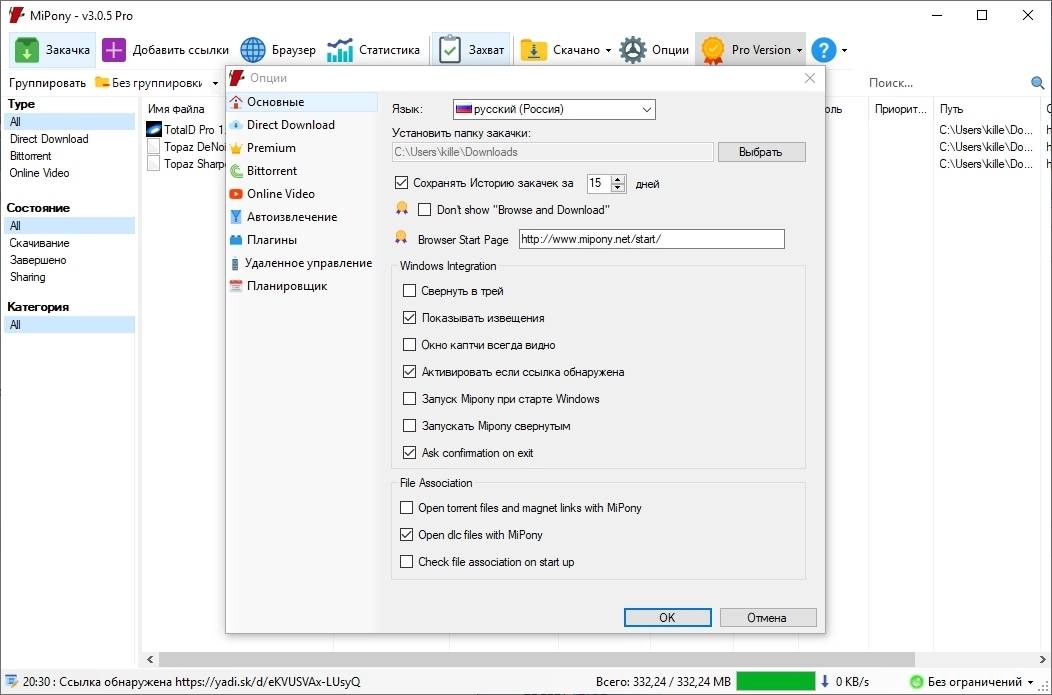This screenshot has width=1052, height=695.
Task: Click the green Закачка download icon
Action: [27, 50]
